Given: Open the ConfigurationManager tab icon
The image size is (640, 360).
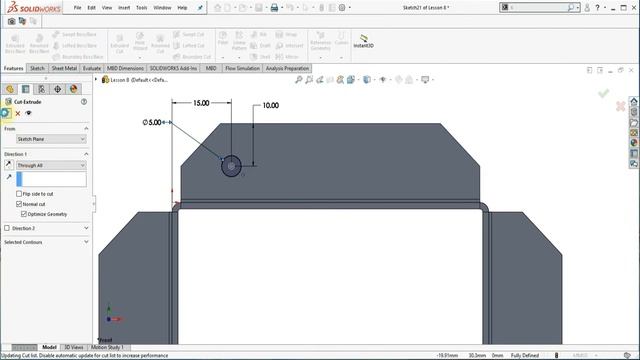Looking at the screenshot, I should (x=42, y=89).
